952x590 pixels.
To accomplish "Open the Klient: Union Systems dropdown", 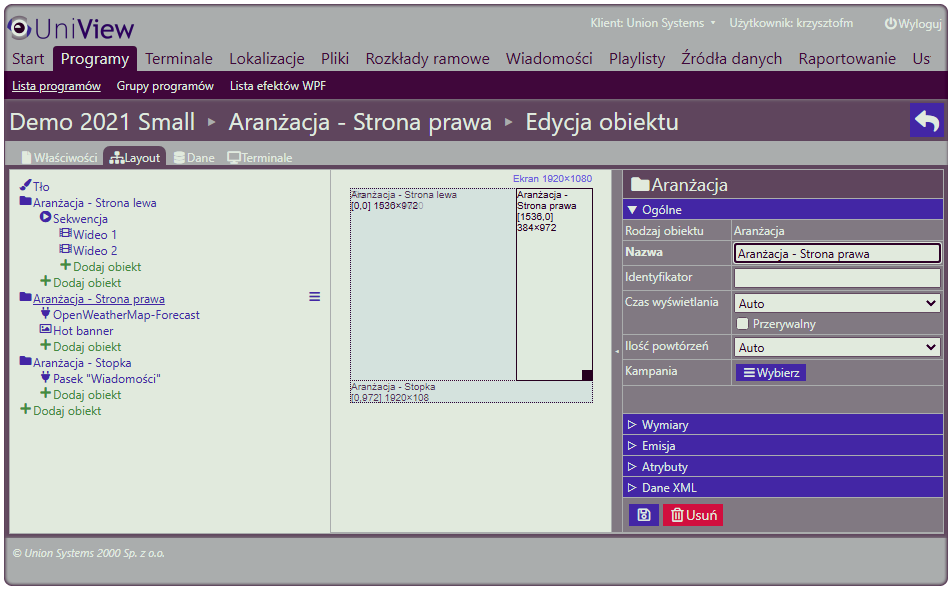I will [x=653, y=23].
